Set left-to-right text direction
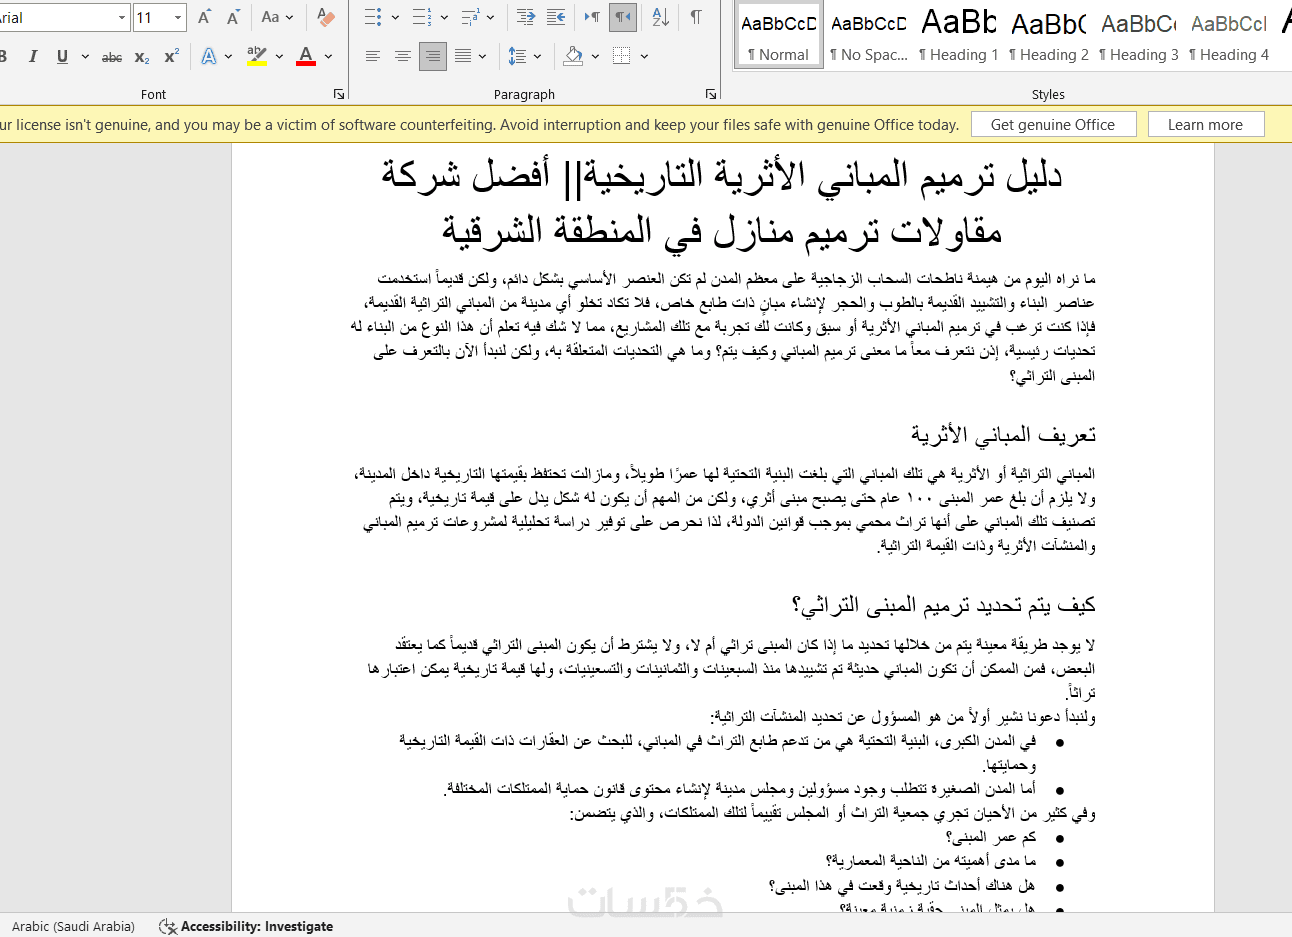The image size is (1292, 937). pyautogui.click(x=593, y=17)
